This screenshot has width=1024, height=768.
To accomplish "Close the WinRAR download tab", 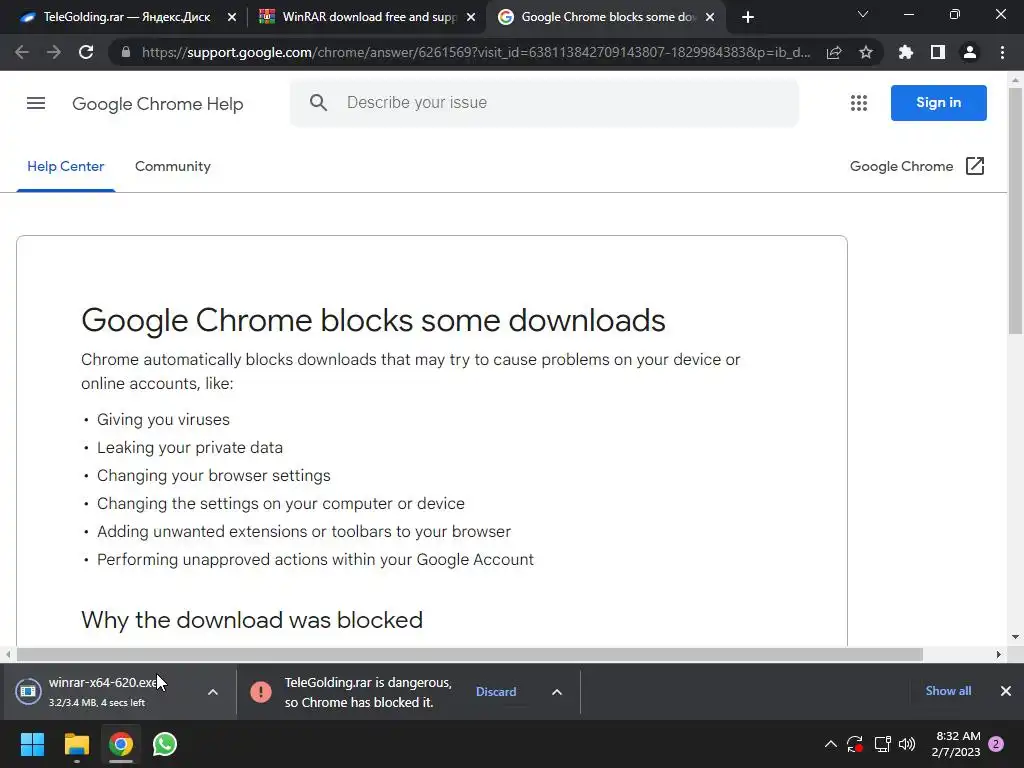I will [471, 17].
